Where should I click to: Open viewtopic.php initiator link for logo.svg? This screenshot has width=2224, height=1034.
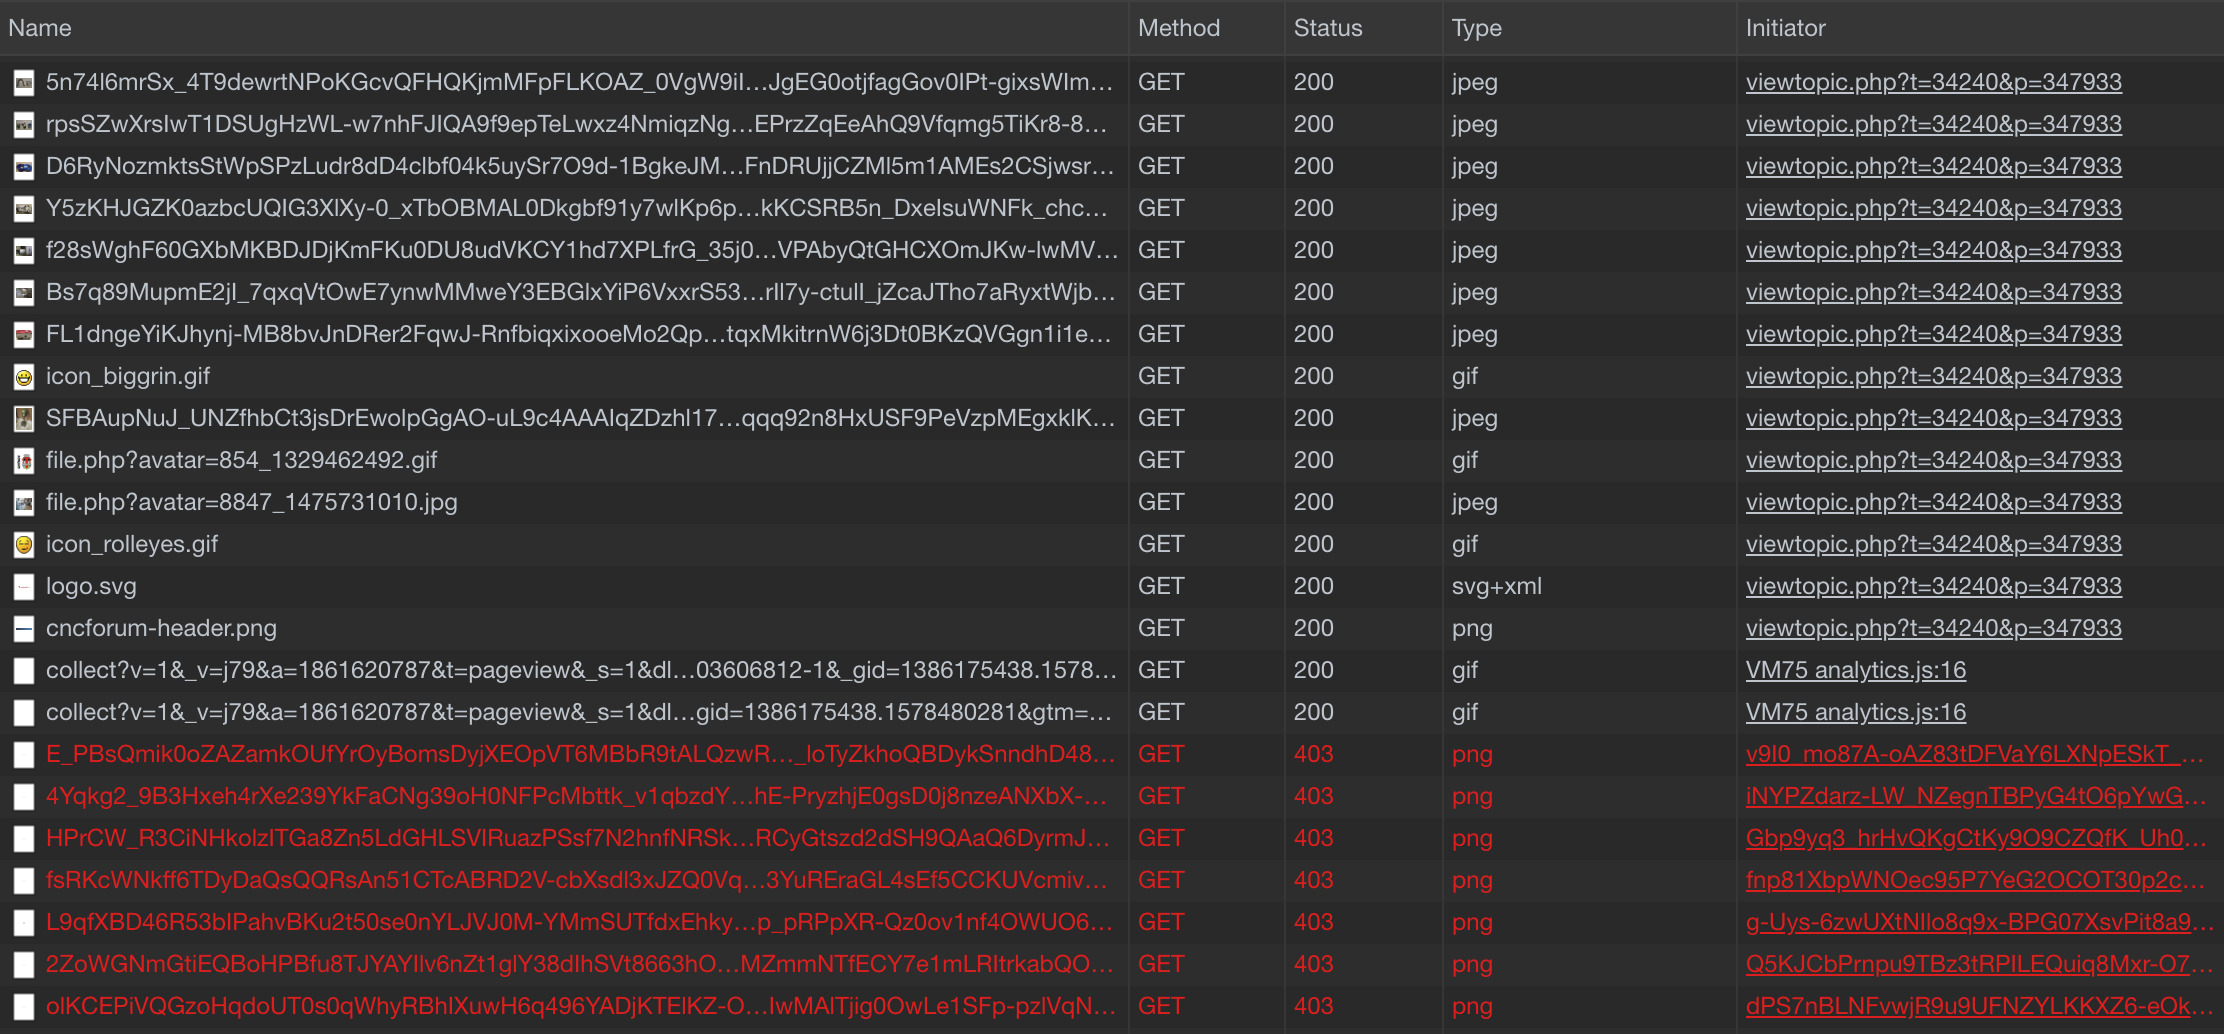pyautogui.click(x=1933, y=586)
